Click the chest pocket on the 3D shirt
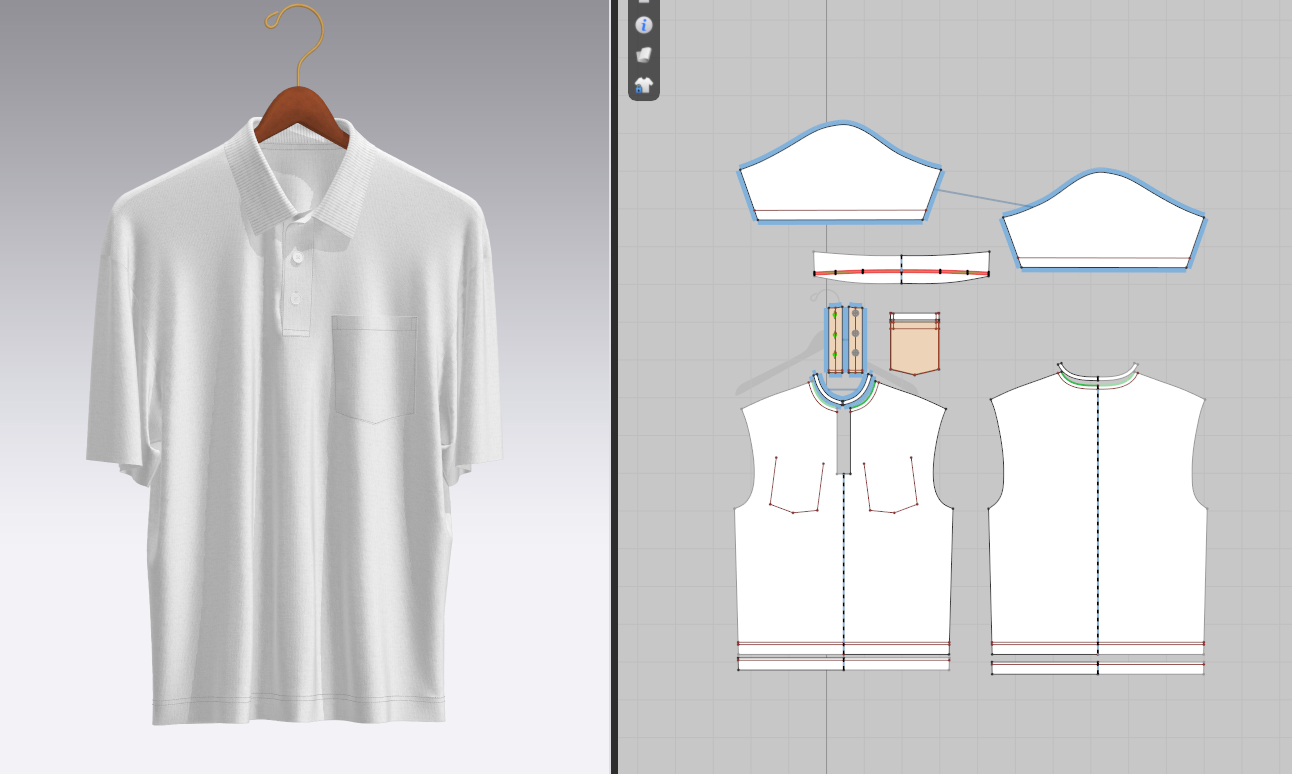 click(x=374, y=368)
